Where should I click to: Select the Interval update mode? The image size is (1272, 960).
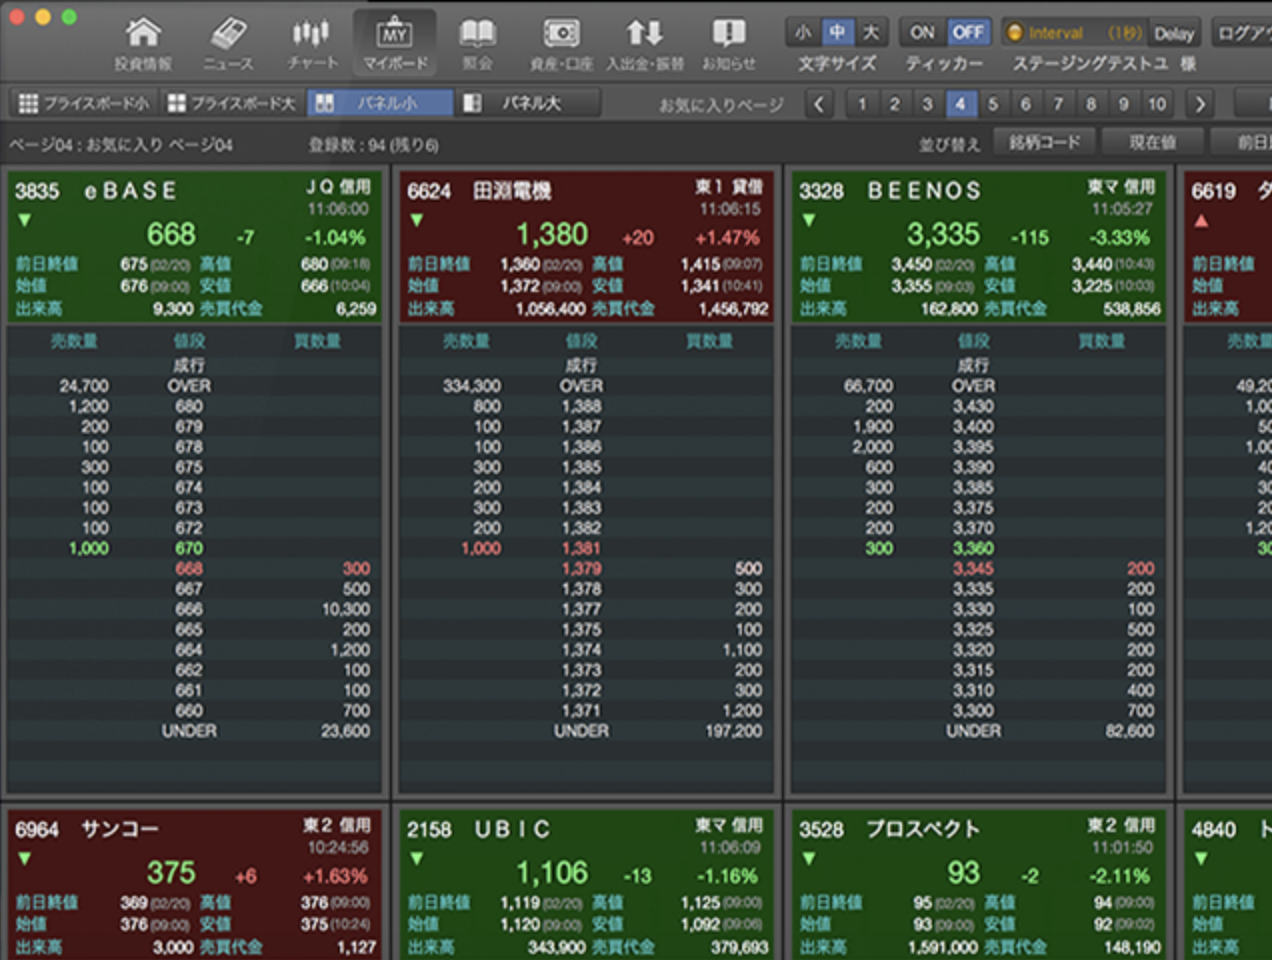coord(1074,33)
